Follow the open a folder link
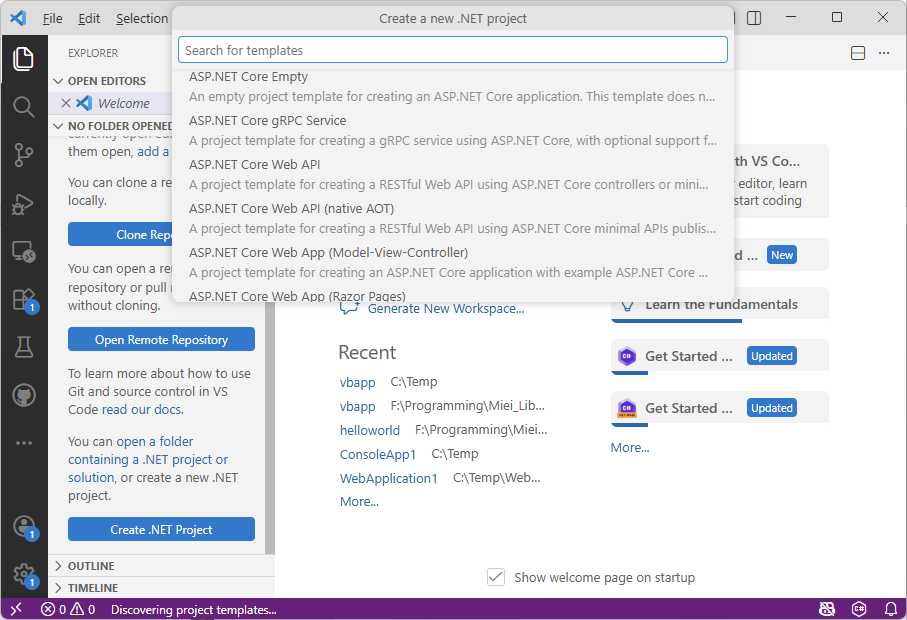The width and height of the screenshot is (907, 620). click(154, 442)
